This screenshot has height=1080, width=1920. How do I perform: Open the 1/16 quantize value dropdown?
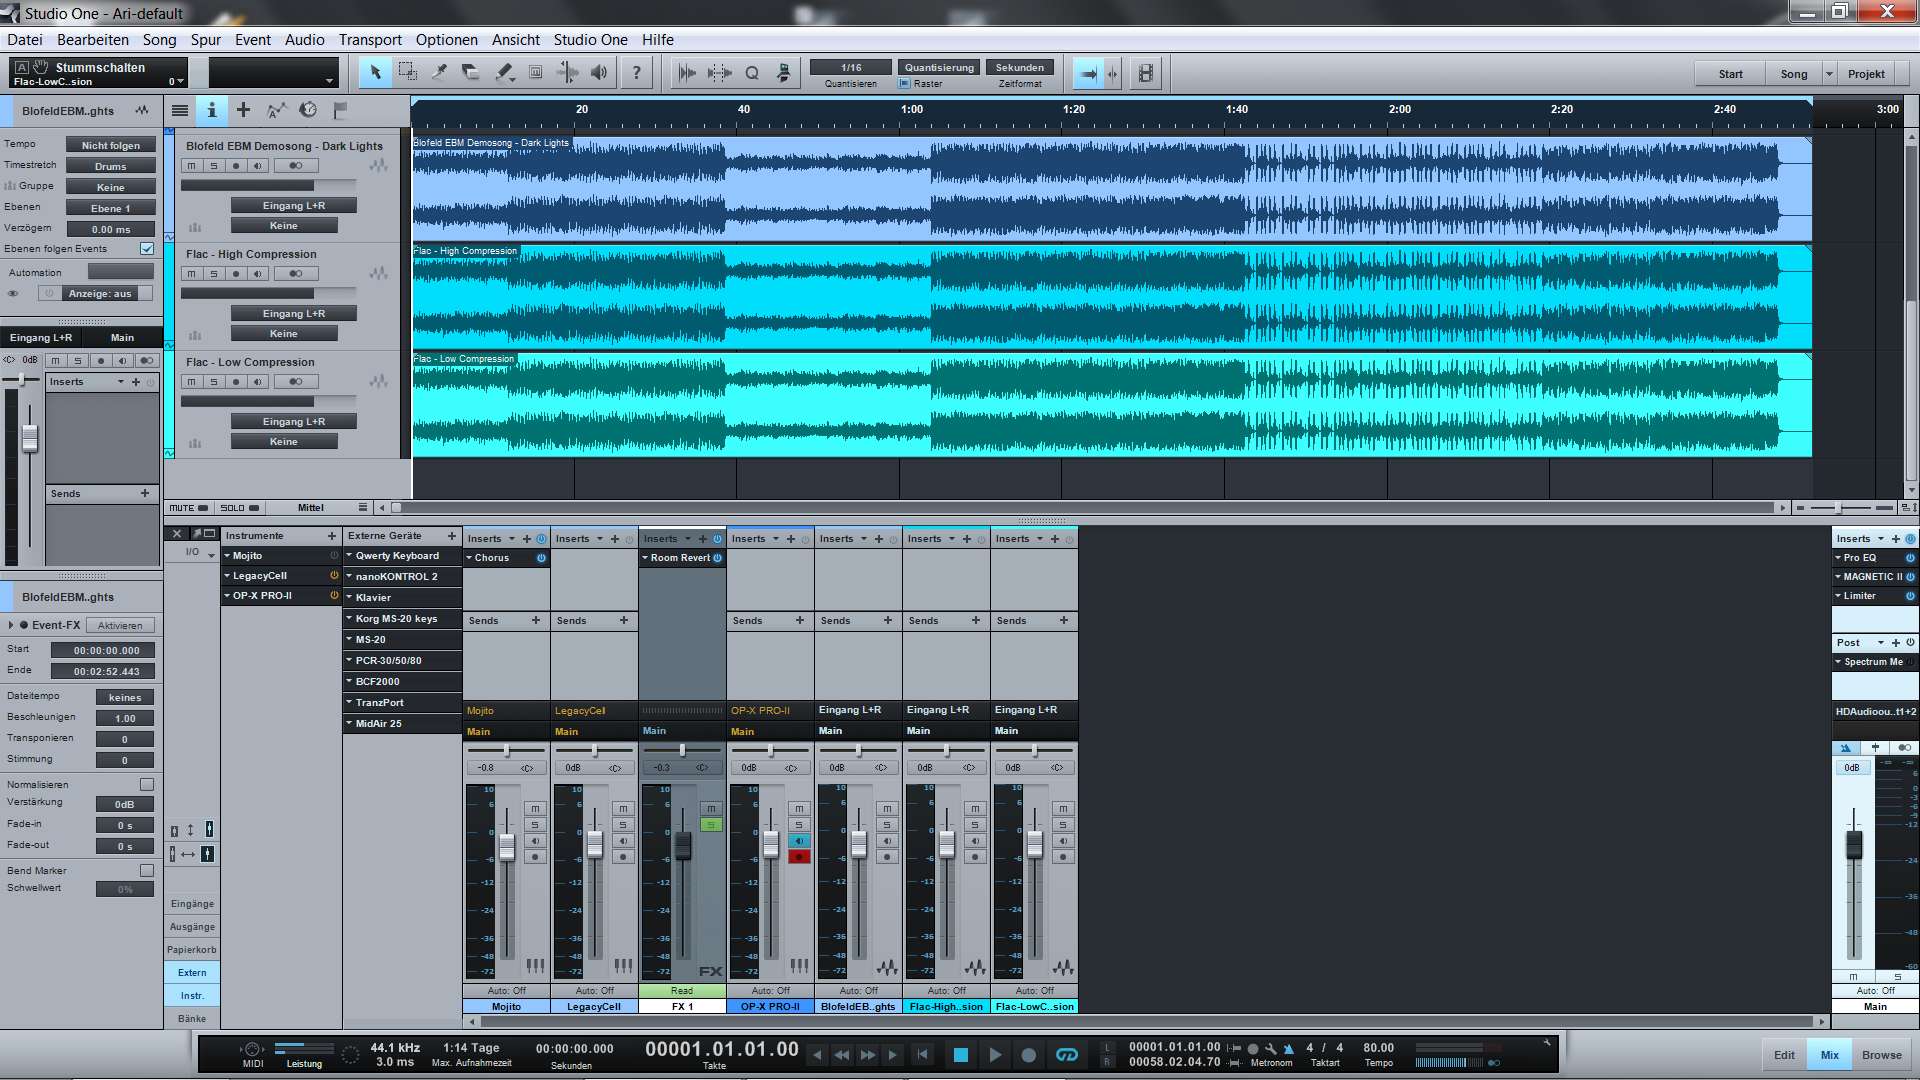click(851, 67)
